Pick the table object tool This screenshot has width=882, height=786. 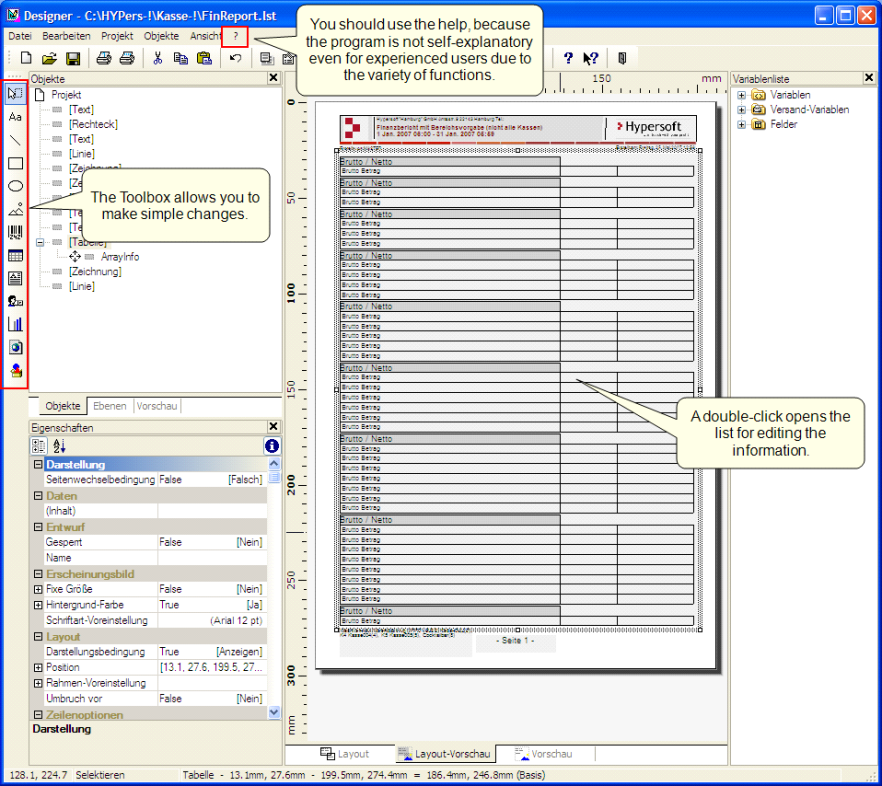click(15, 255)
